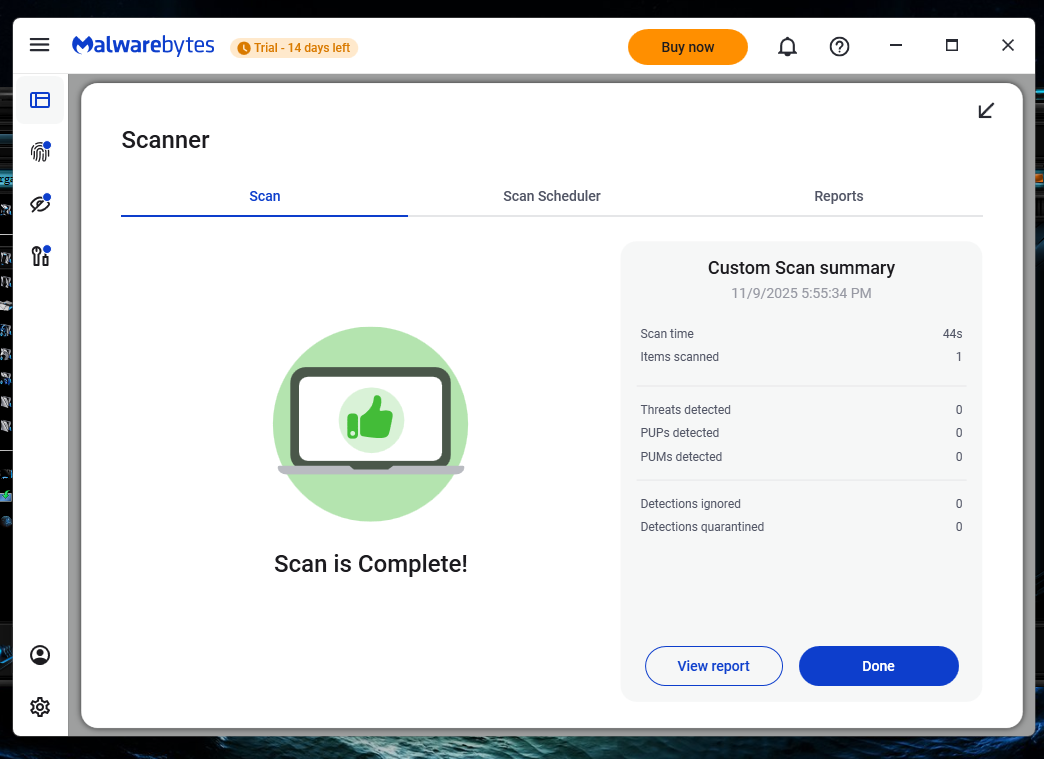The image size is (1044, 759).
Task: Open the hamburger navigation menu
Action: click(x=39, y=45)
